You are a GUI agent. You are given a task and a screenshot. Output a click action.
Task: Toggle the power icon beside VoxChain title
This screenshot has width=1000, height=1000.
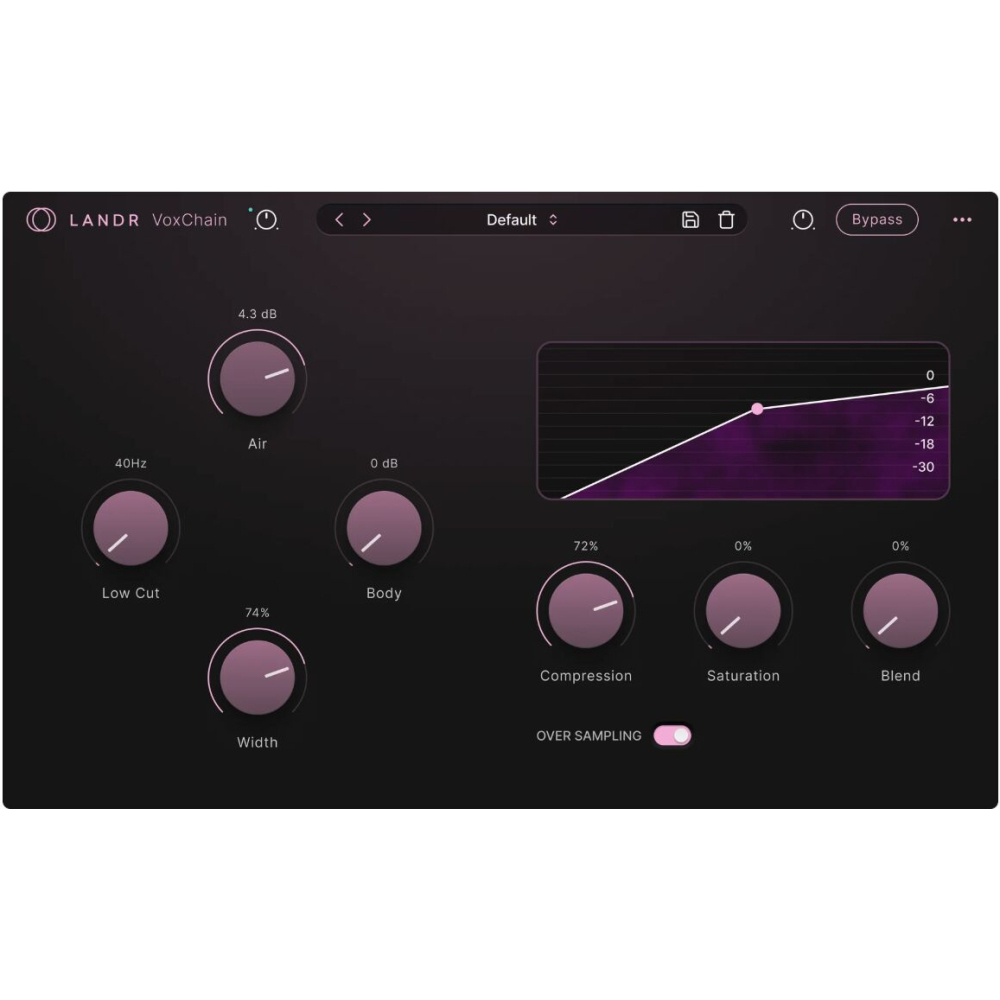point(266,220)
